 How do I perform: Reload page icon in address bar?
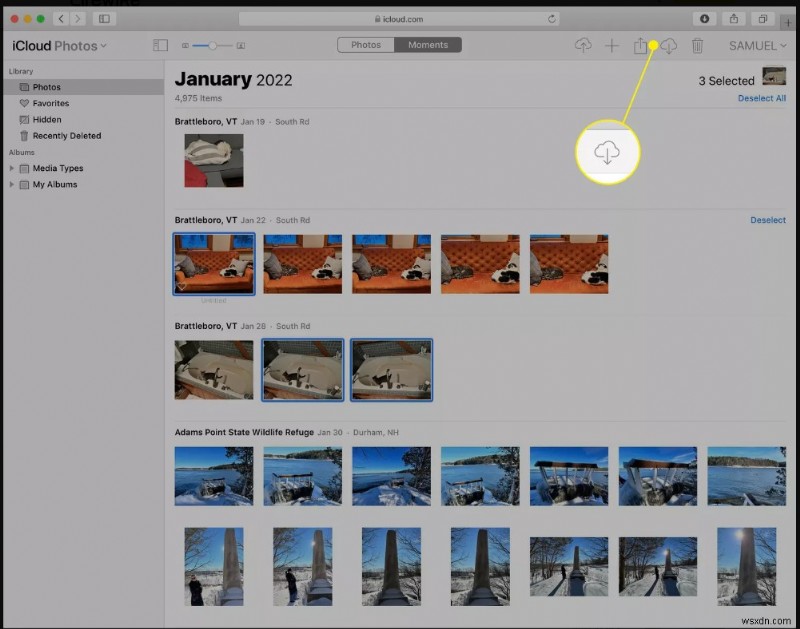click(552, 19)
